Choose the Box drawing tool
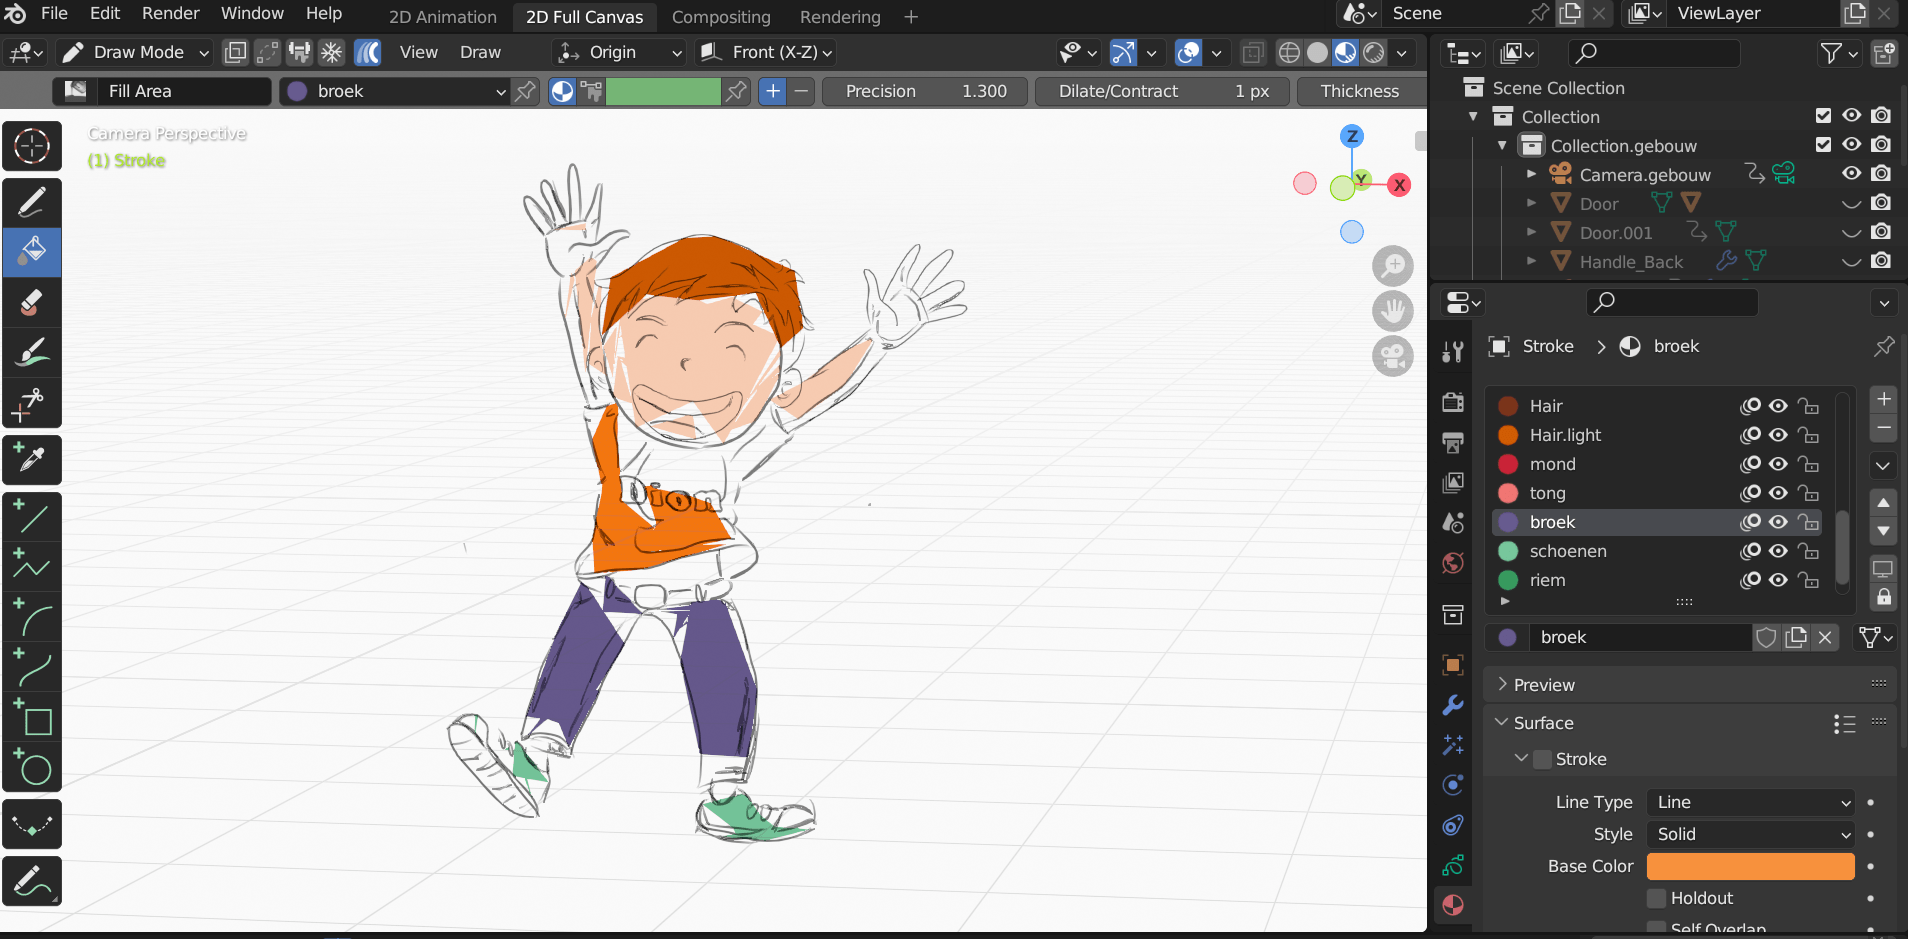 [x=32, y=718]
